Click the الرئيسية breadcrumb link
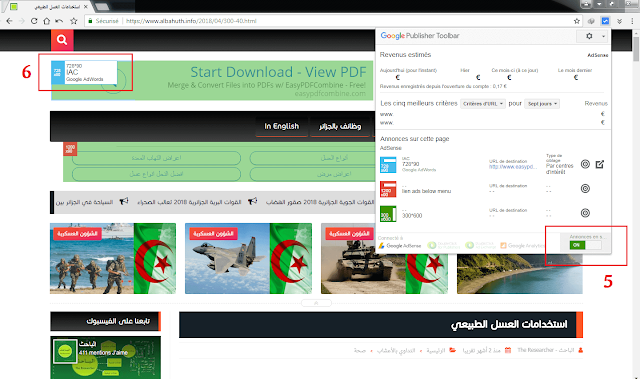 (x=436, y=350)
